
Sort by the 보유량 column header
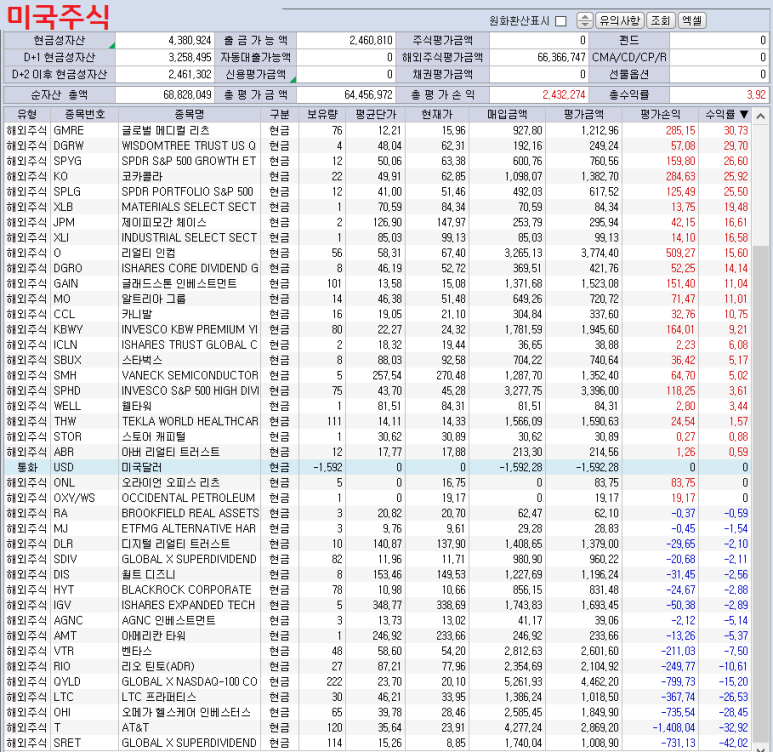tap(322, 114)
